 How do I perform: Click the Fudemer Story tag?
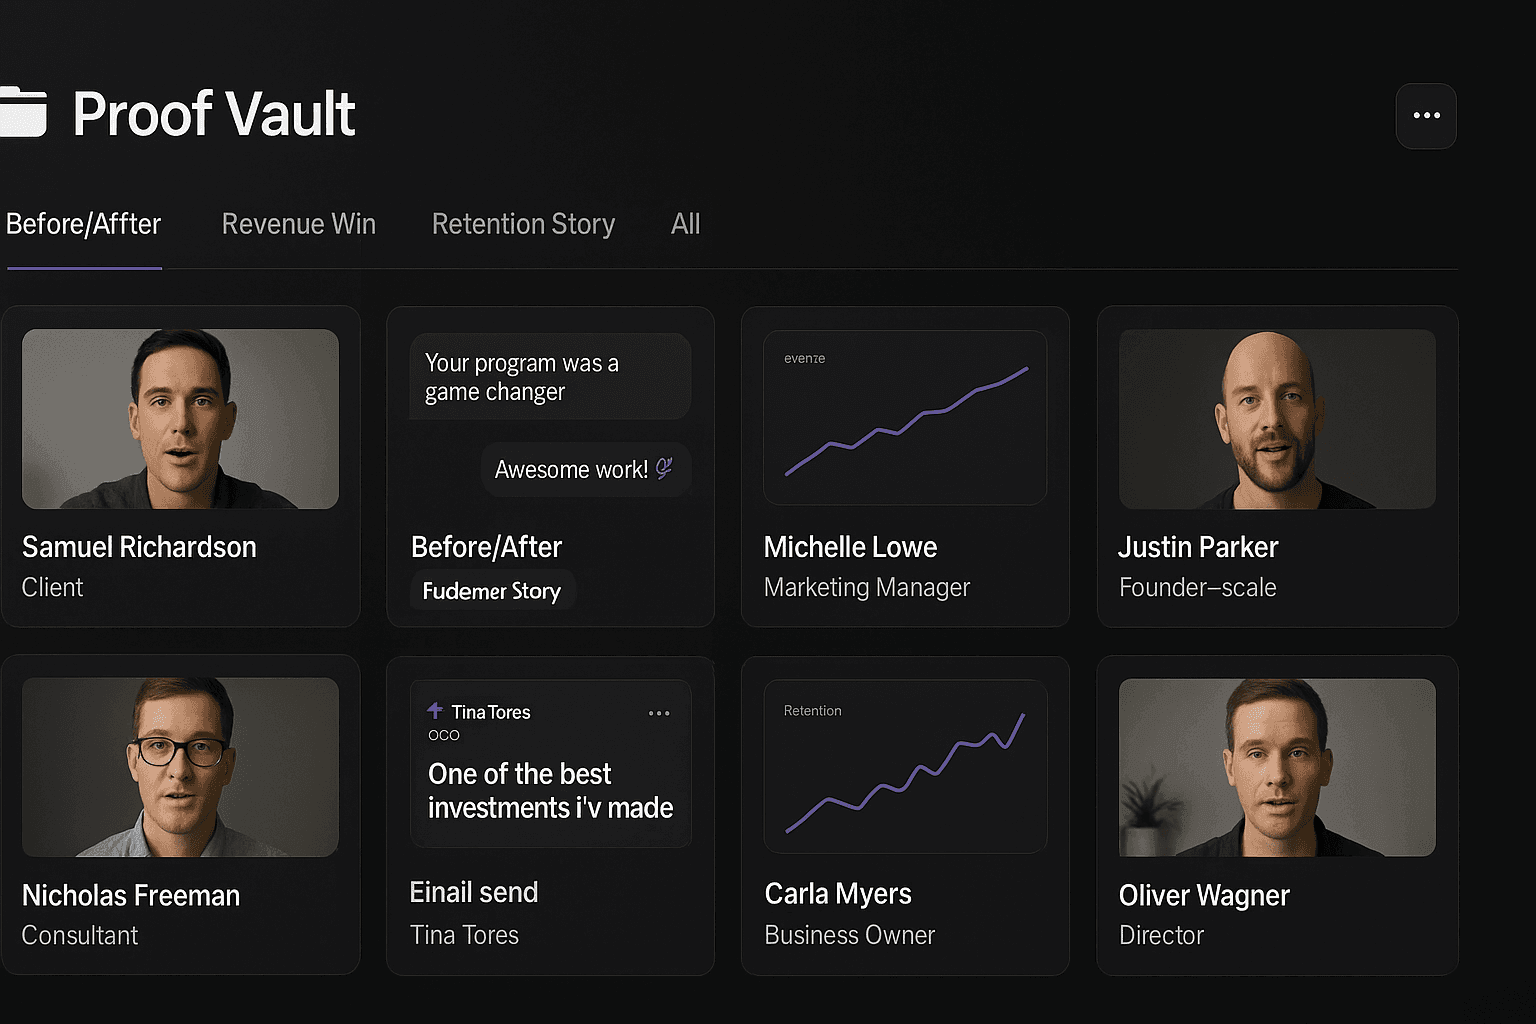[x=492, y=590]
